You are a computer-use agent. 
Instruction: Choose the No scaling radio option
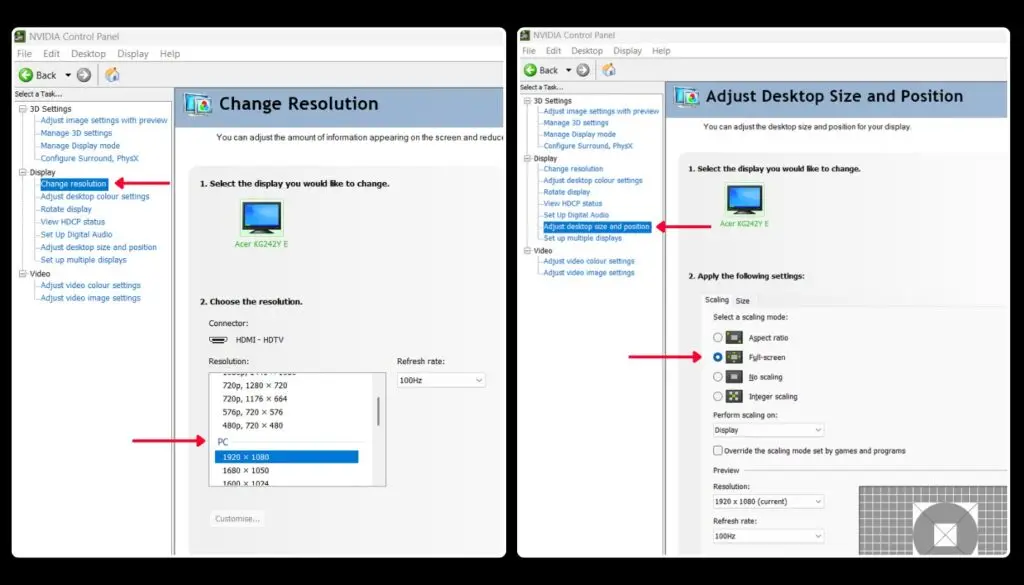(x=718, y=377)
